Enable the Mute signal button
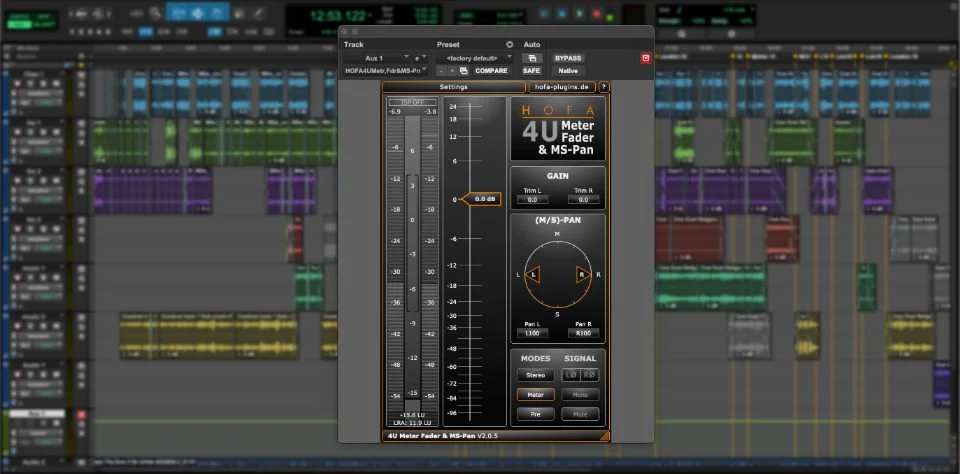 pos(580,415)
